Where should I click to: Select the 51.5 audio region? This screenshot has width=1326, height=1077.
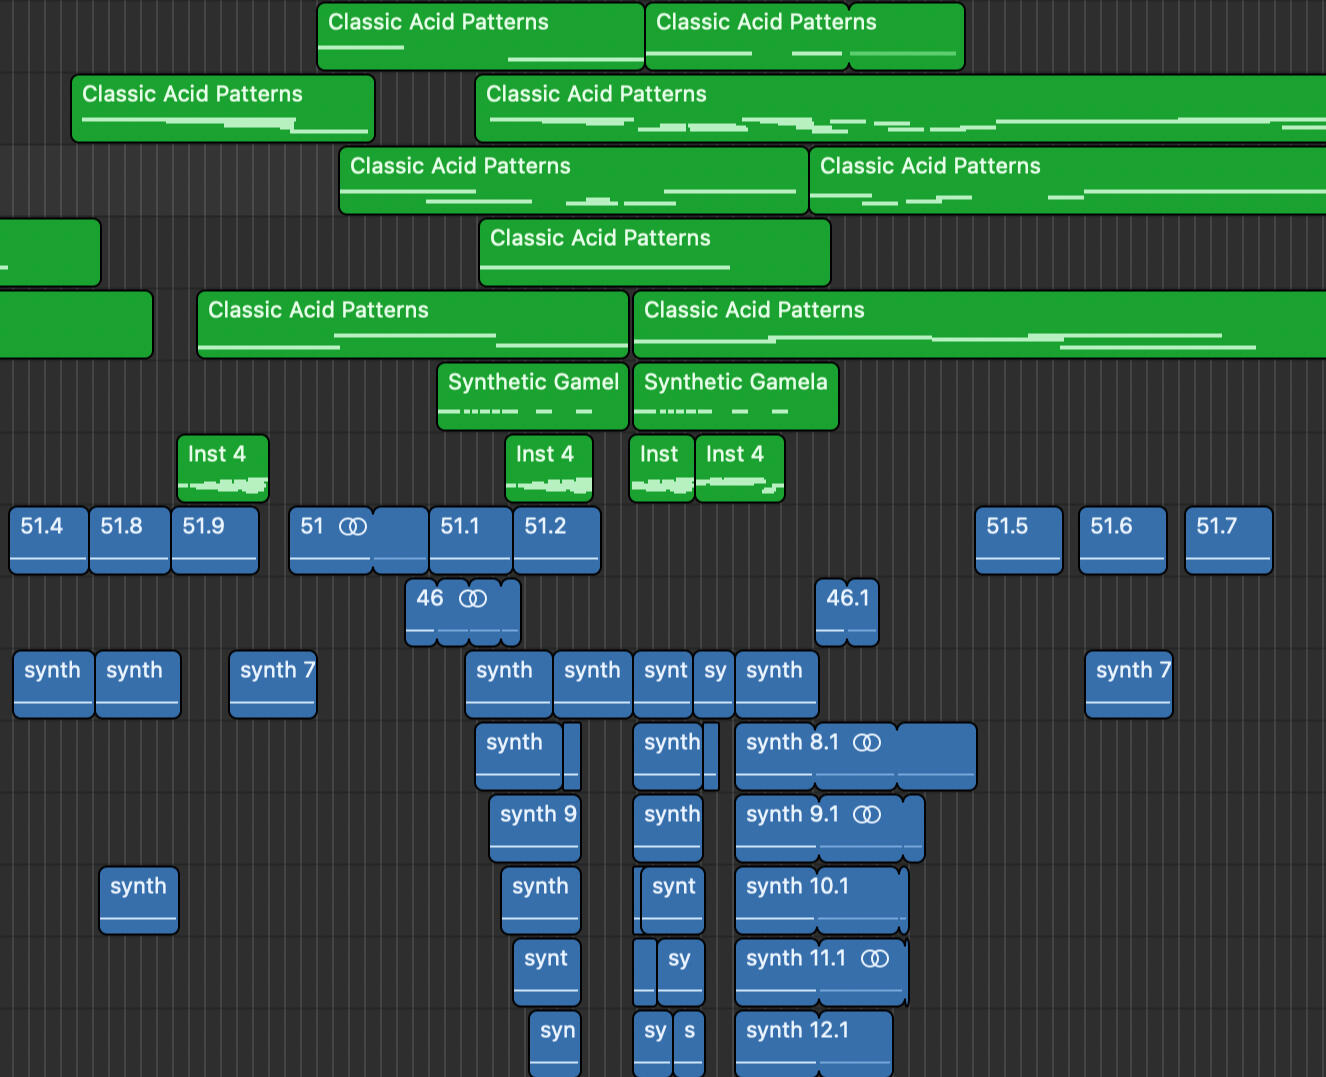click(1018, 541)
